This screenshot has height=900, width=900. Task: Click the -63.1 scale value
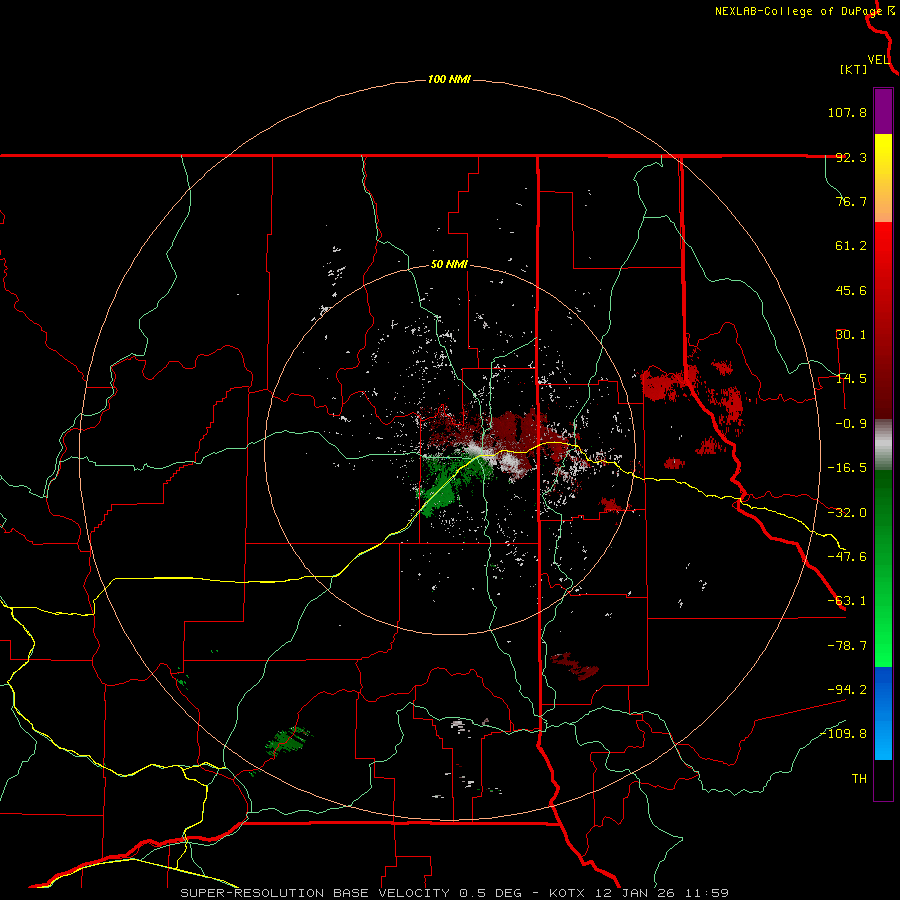pyautogui.click(x=847, y=601)
